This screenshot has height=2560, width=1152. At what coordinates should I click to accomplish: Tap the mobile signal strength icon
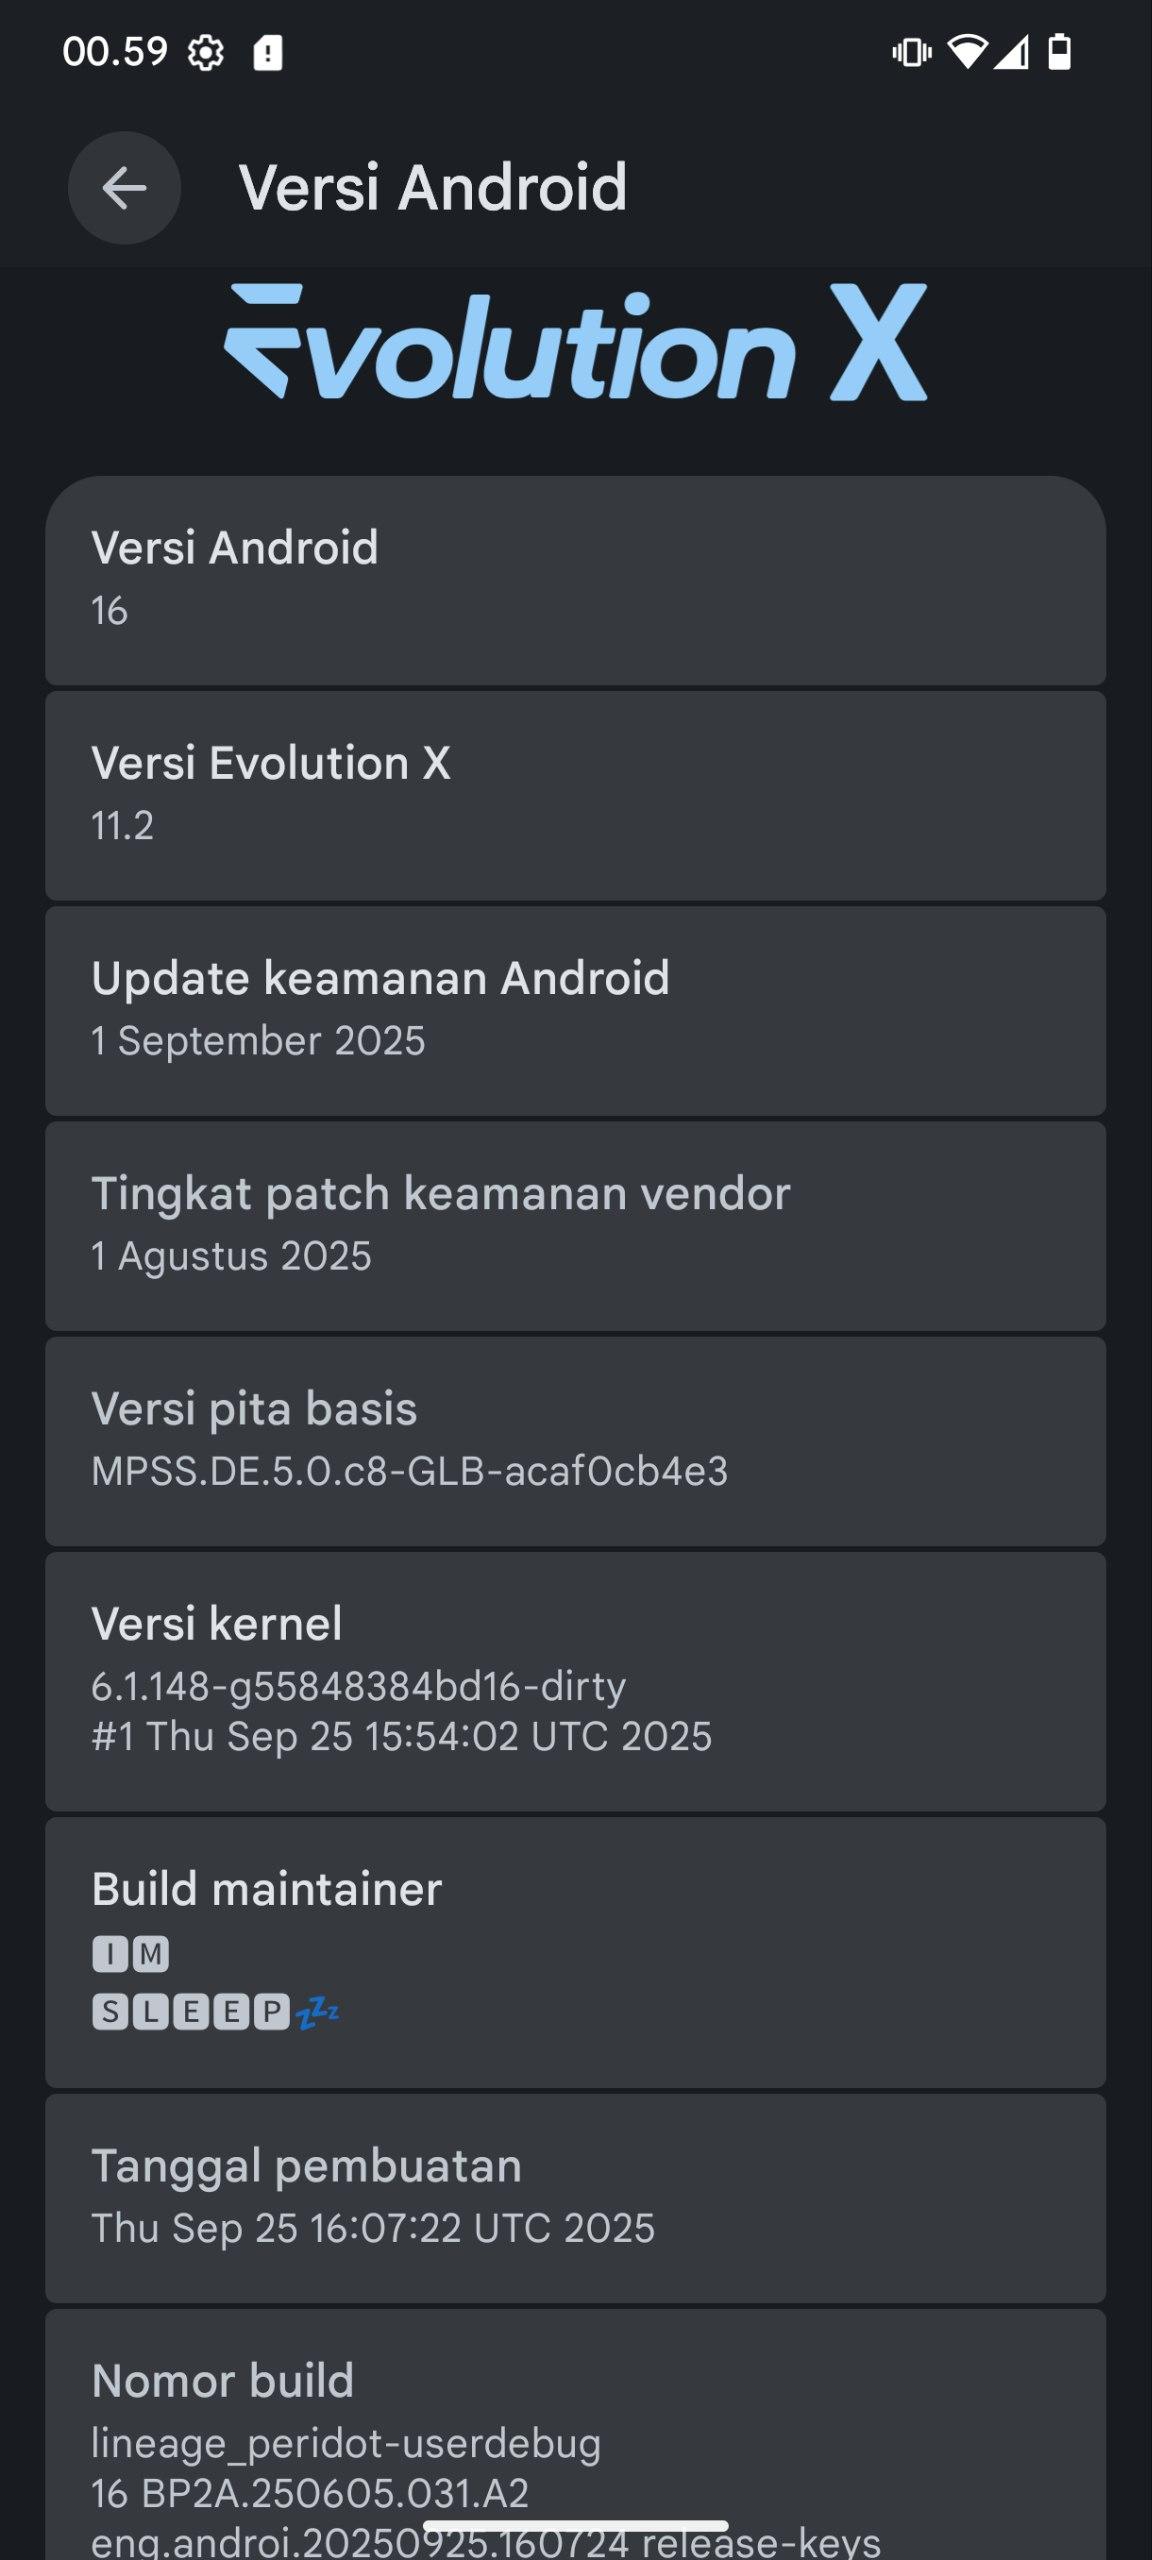(1011, 52)
